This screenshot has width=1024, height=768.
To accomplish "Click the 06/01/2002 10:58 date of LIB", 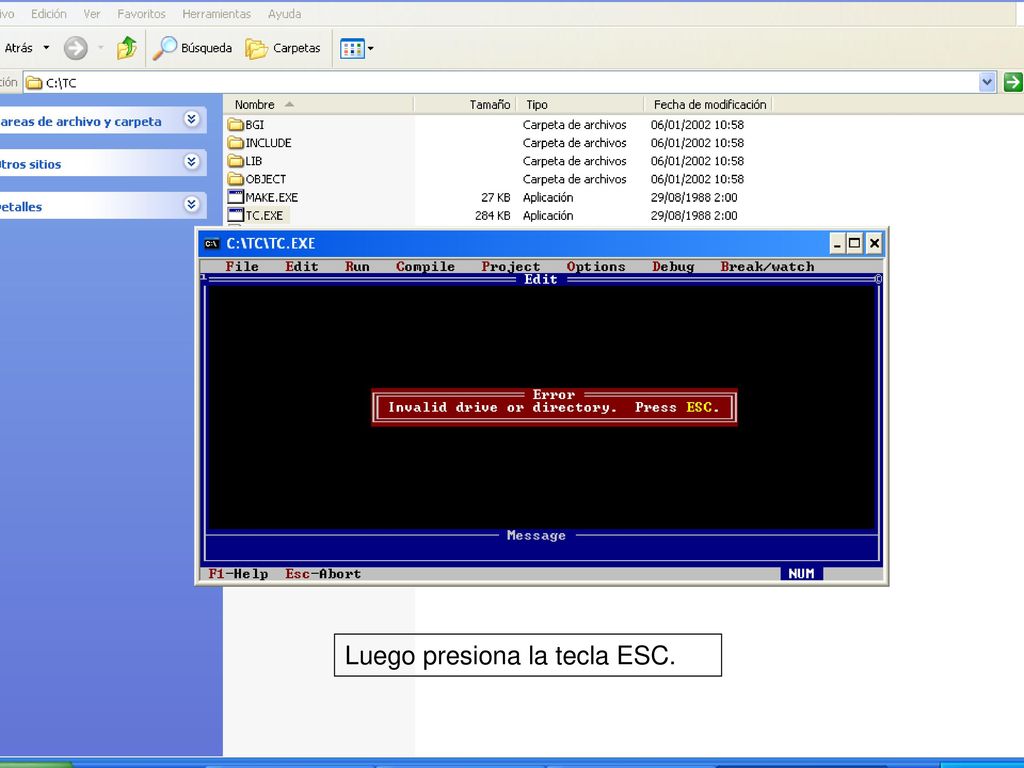I will pyautogui.click(x=697, y=161).
